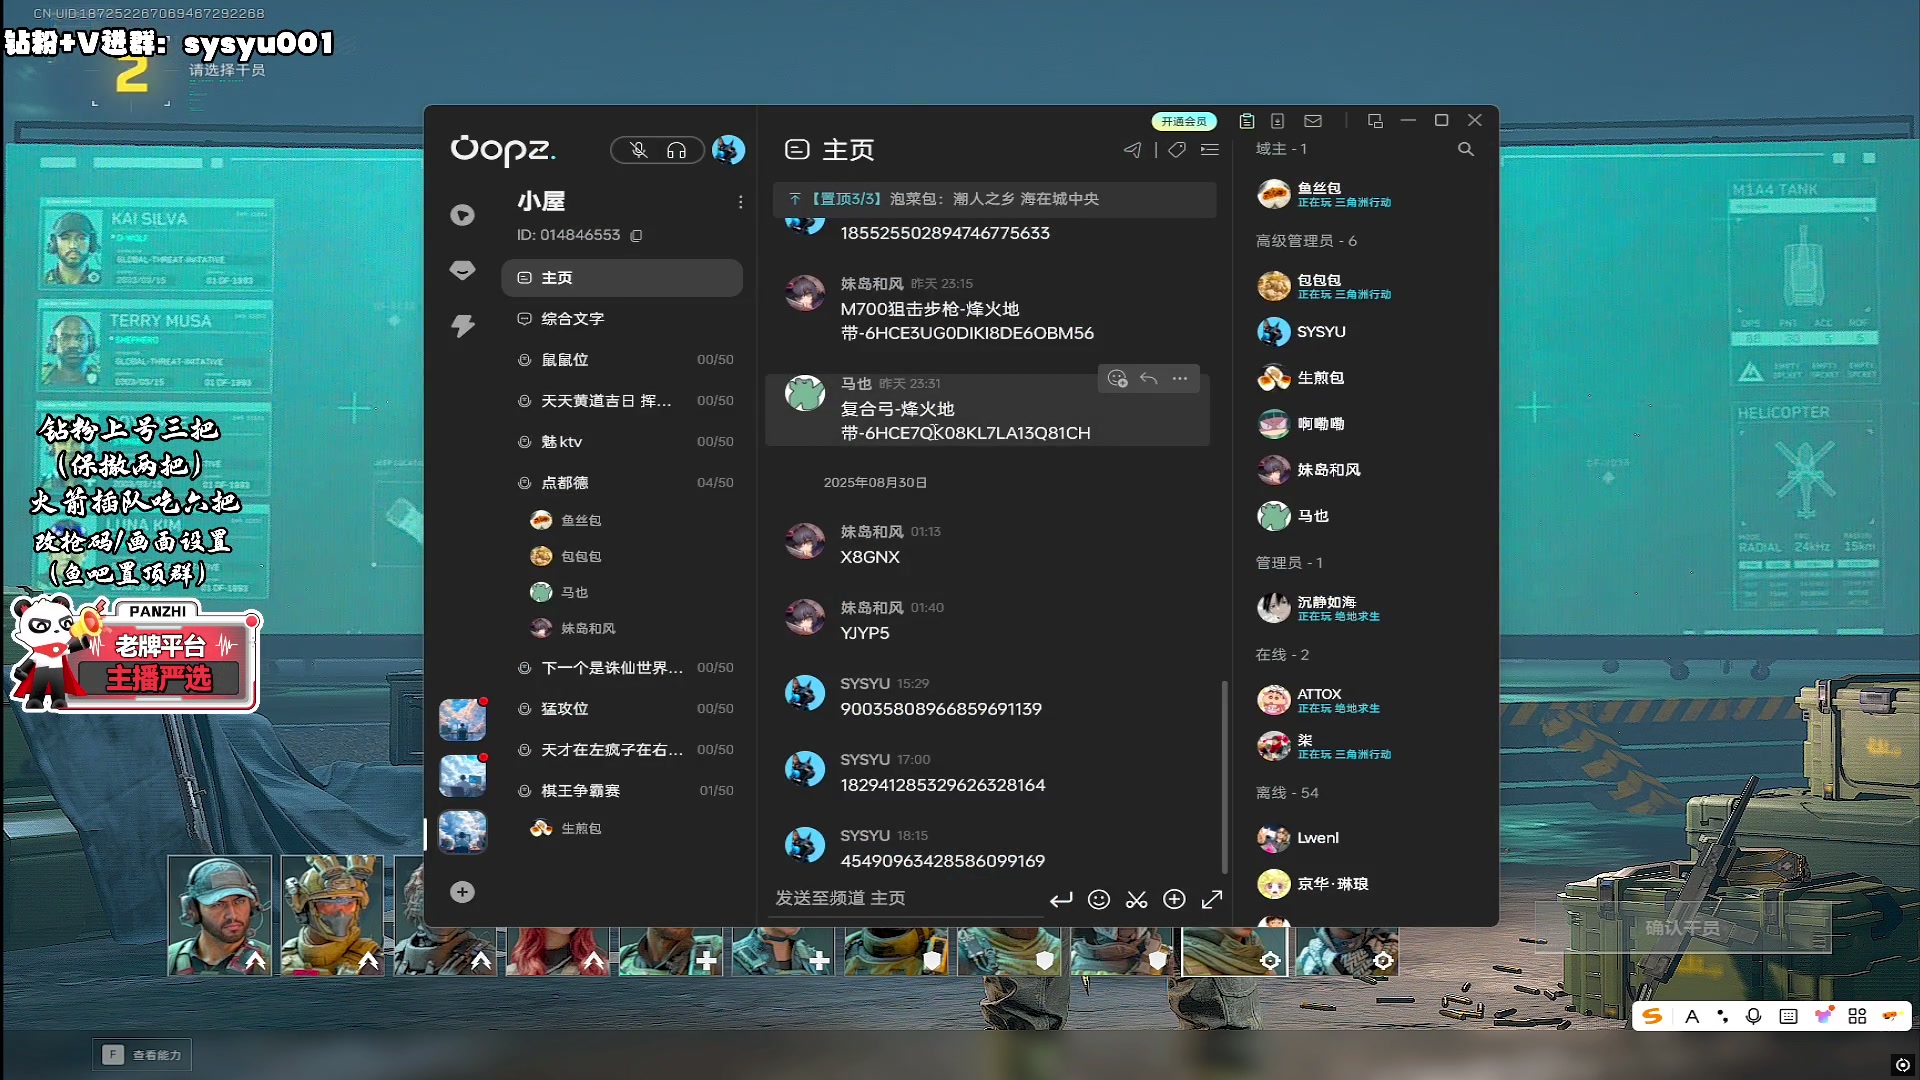
Task: Open the currently selected bottom server thumbnail
Action: coord(463,832)
